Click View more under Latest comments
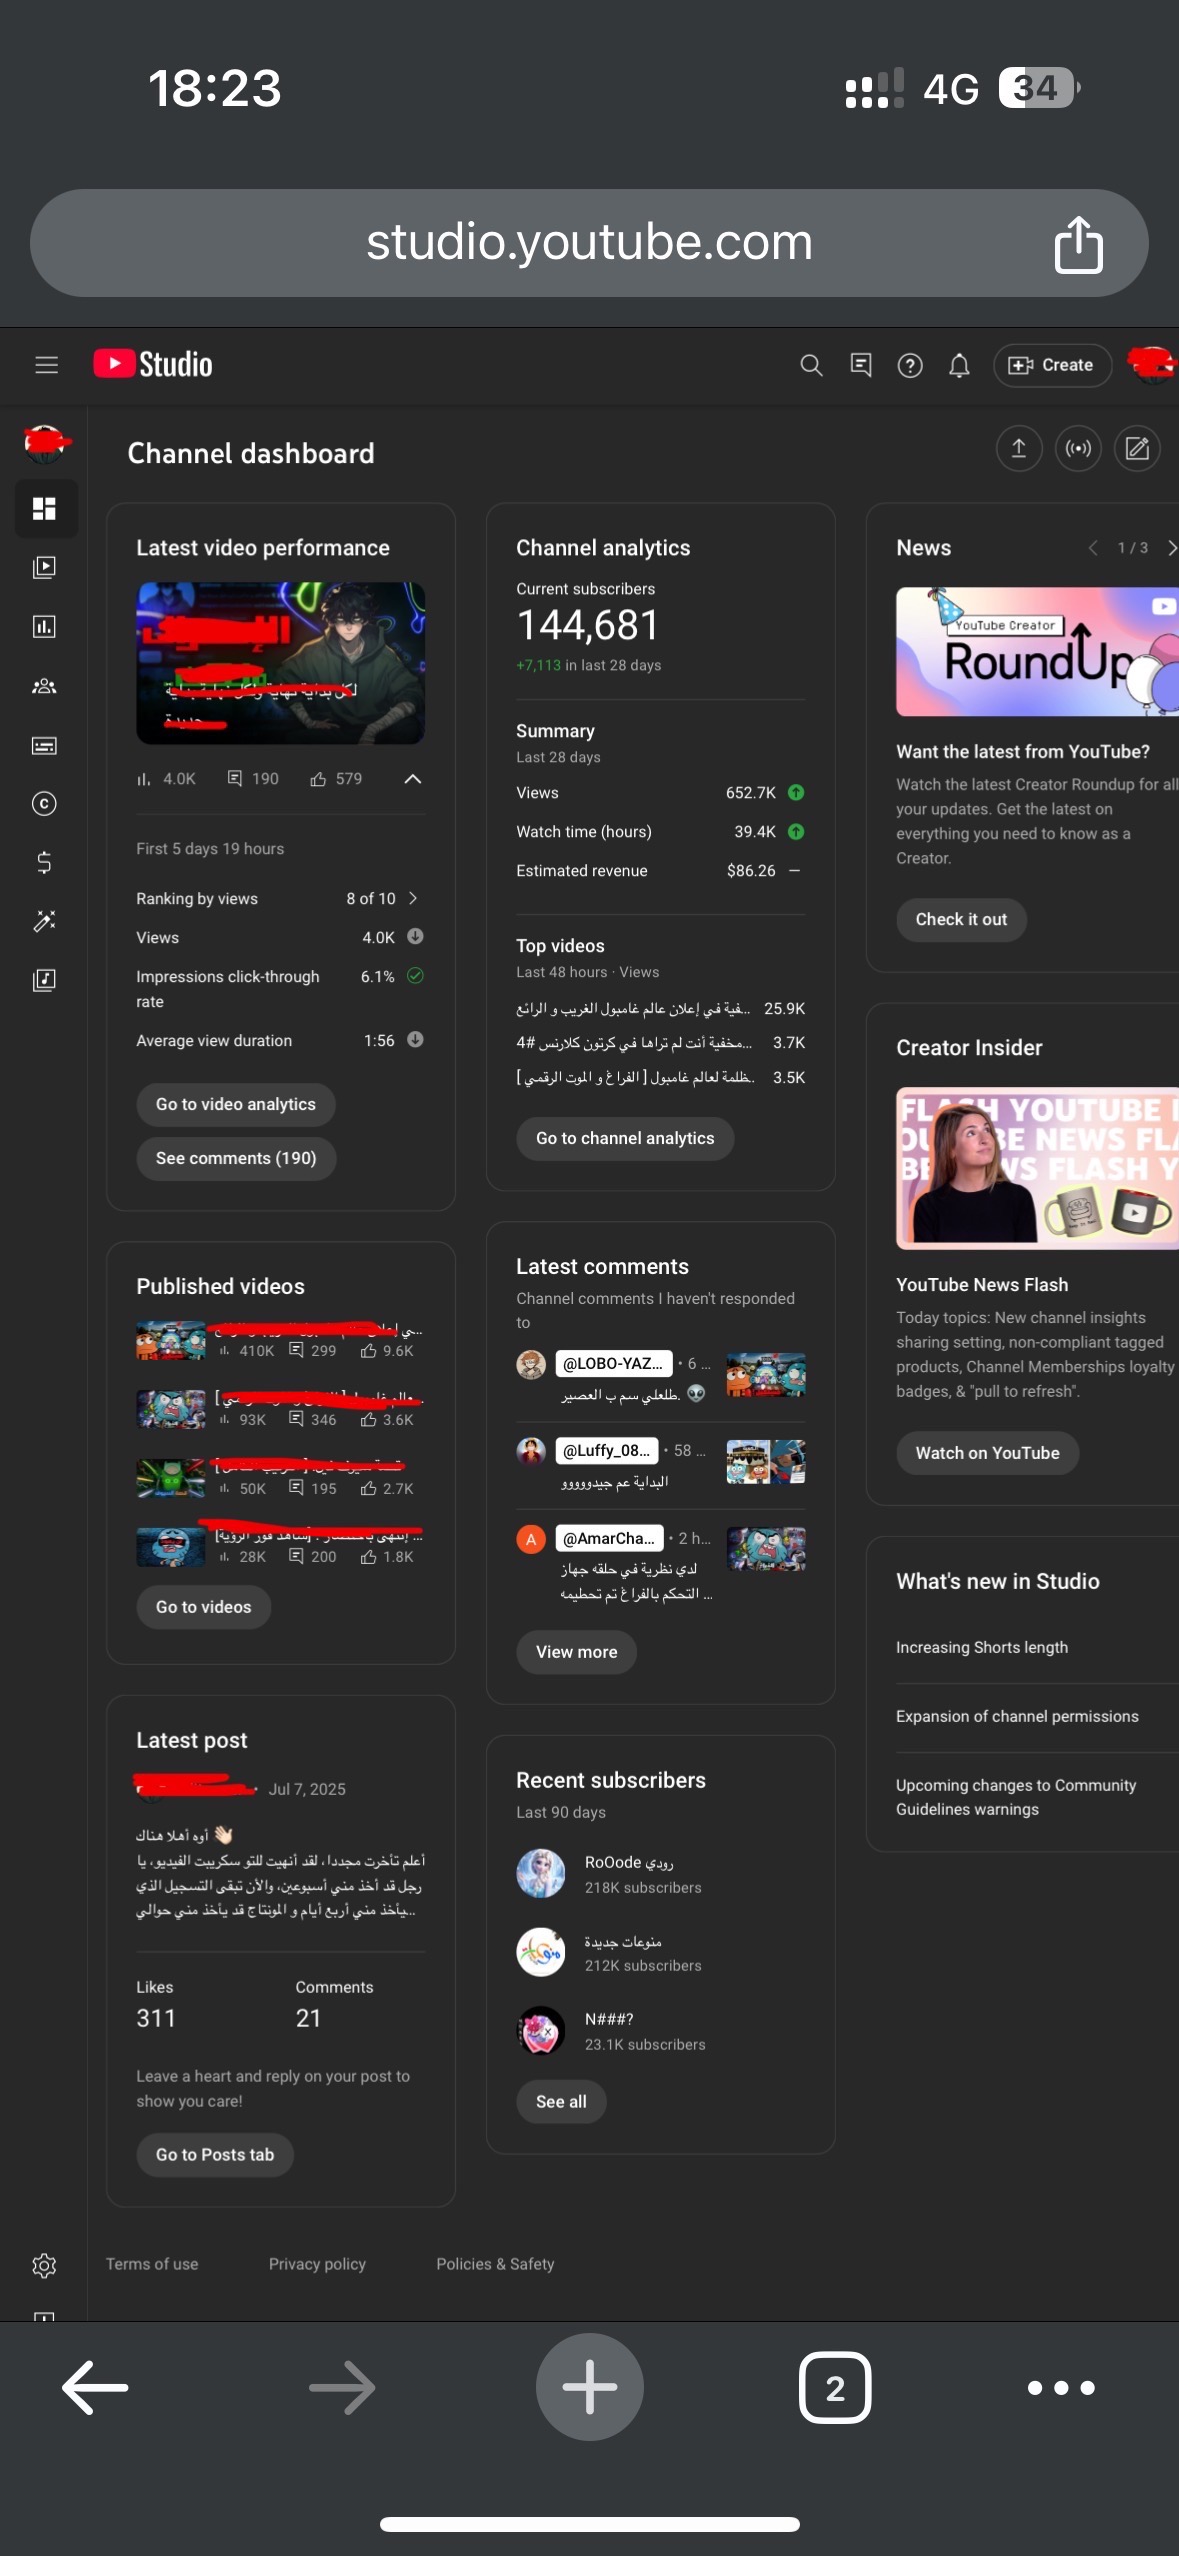Screen dimensions: 1179x2556 577,1652
